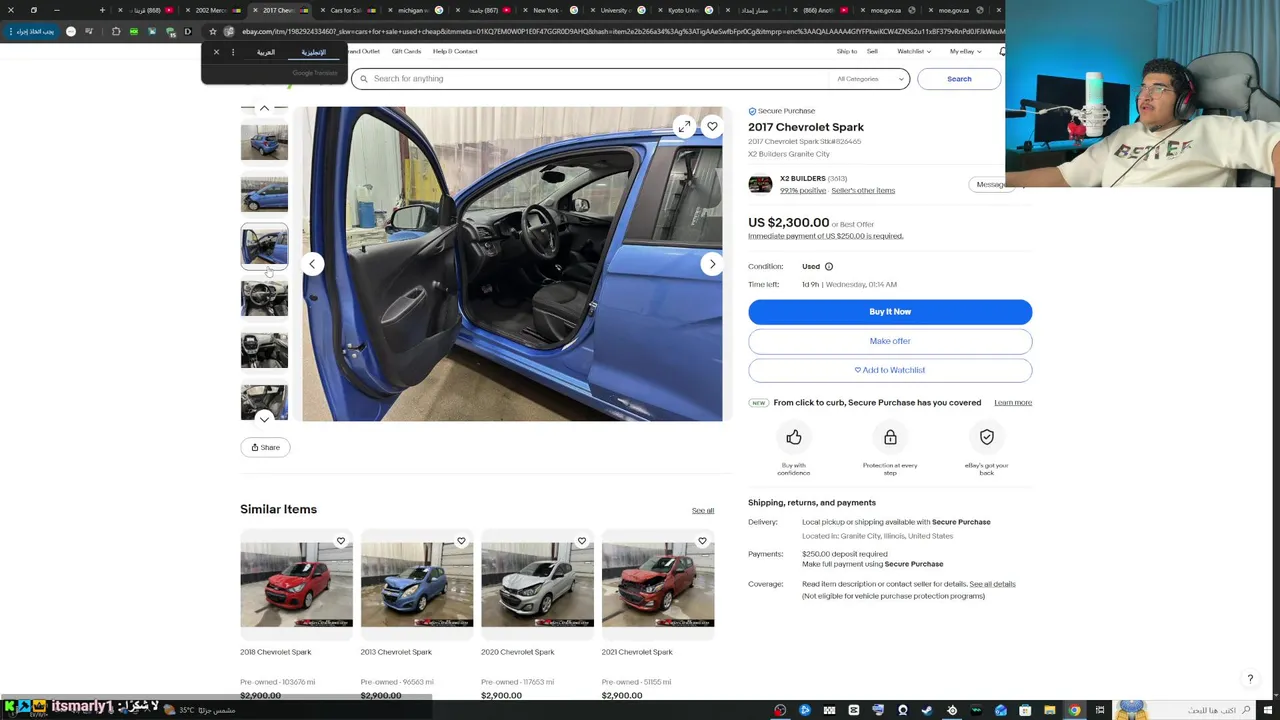This screenshot has width=1280, height=720.
Task: Open 99.1% positive feedback link
Action: 803,190
